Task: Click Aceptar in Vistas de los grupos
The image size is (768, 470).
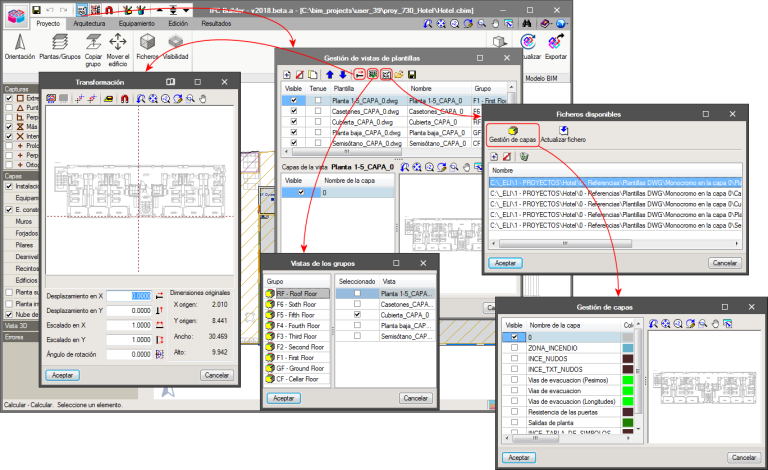Action: pyautogui.click(x=284, y=398)
